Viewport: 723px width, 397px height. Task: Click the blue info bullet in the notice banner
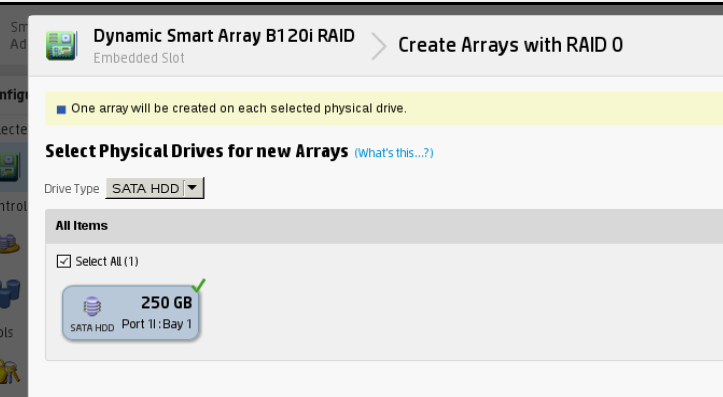pos(61,109)
